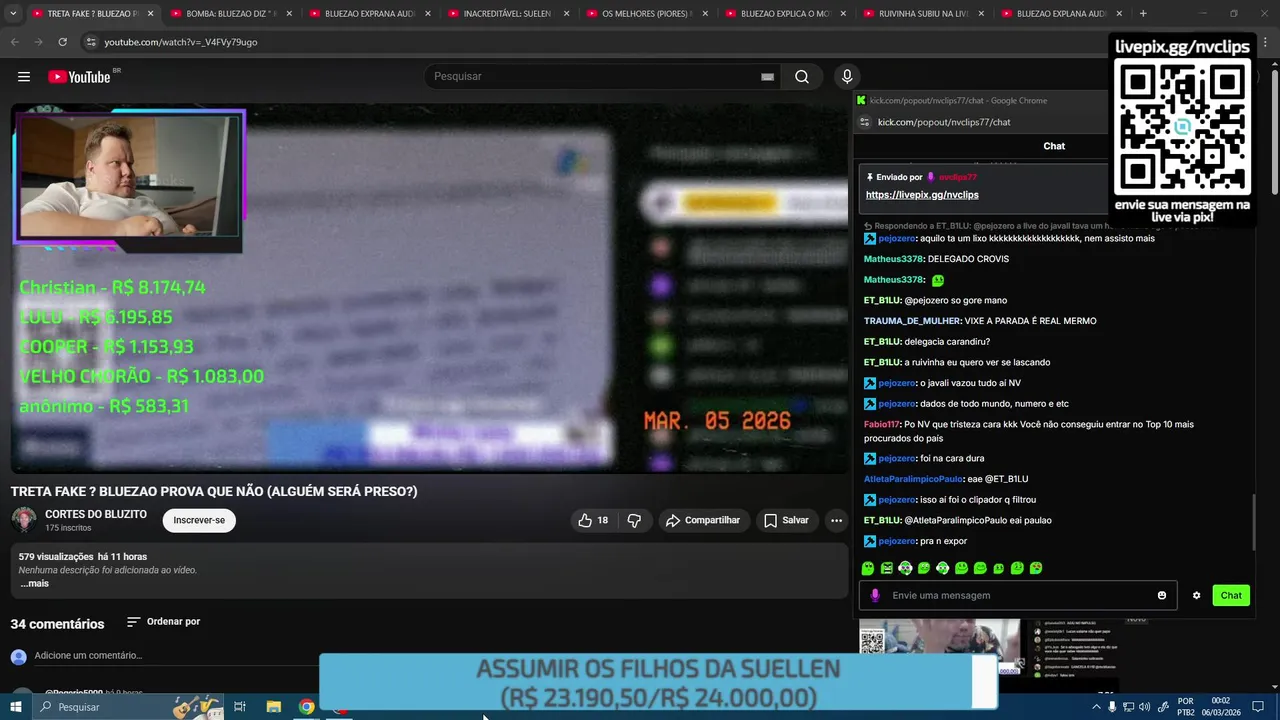Close the TRETA FAKE browser tab
This screenshot has height=720, width=1280.
[x=151, y=14]
